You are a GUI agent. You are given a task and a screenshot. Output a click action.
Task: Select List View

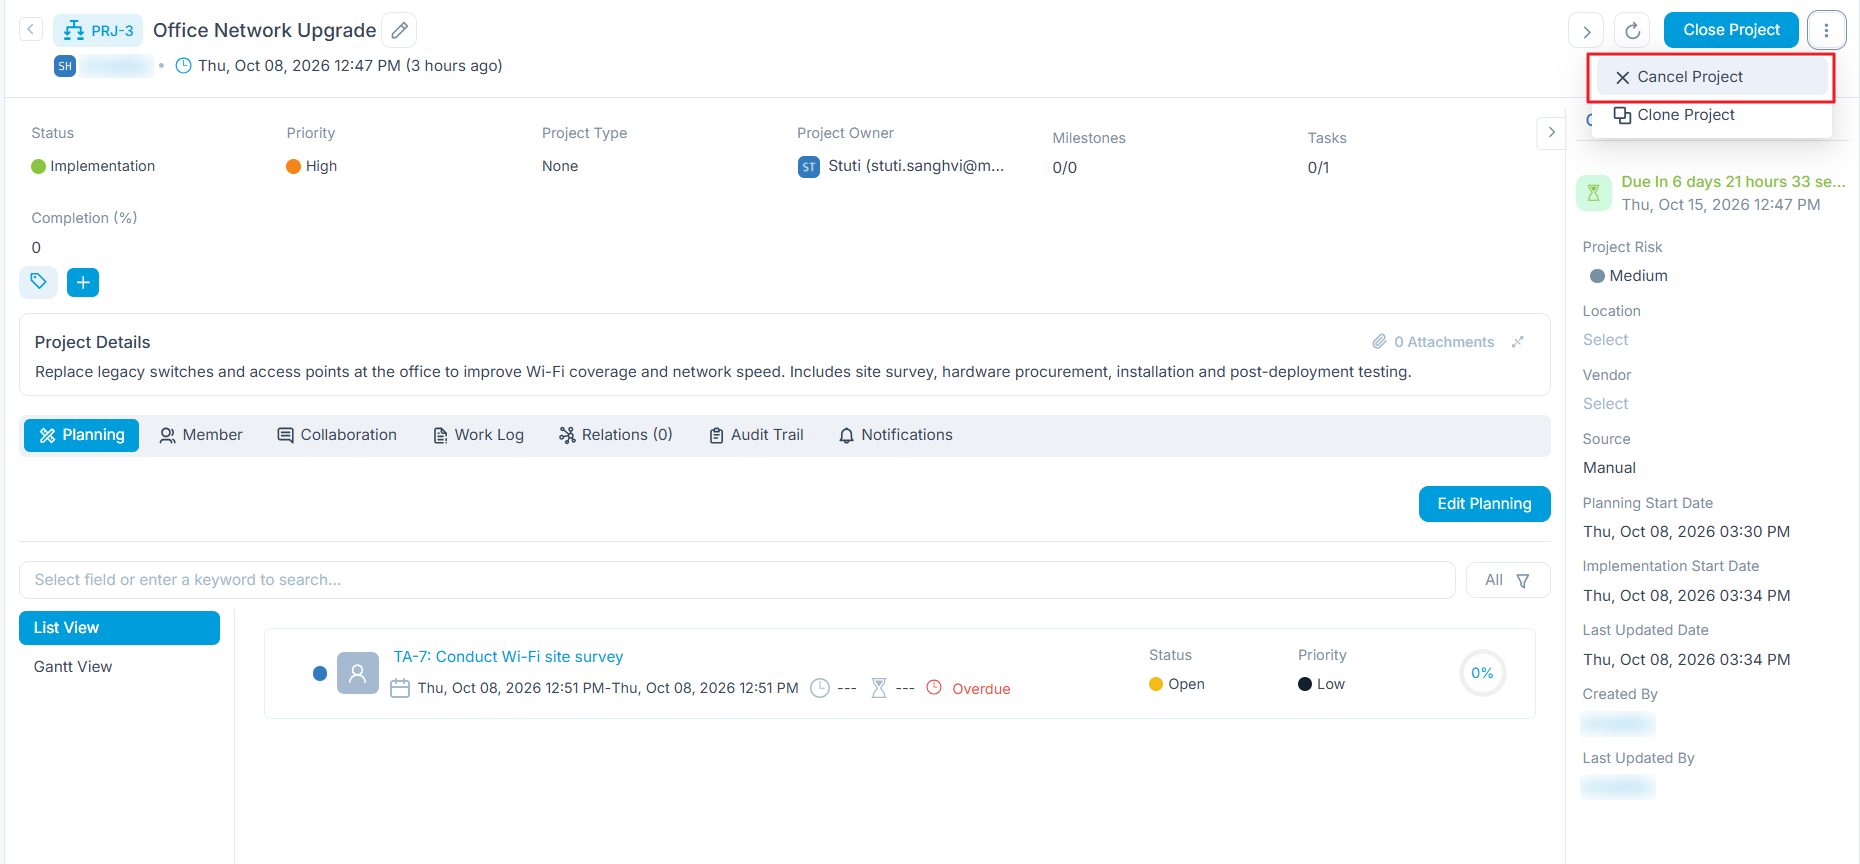click(x=119, y=628)
